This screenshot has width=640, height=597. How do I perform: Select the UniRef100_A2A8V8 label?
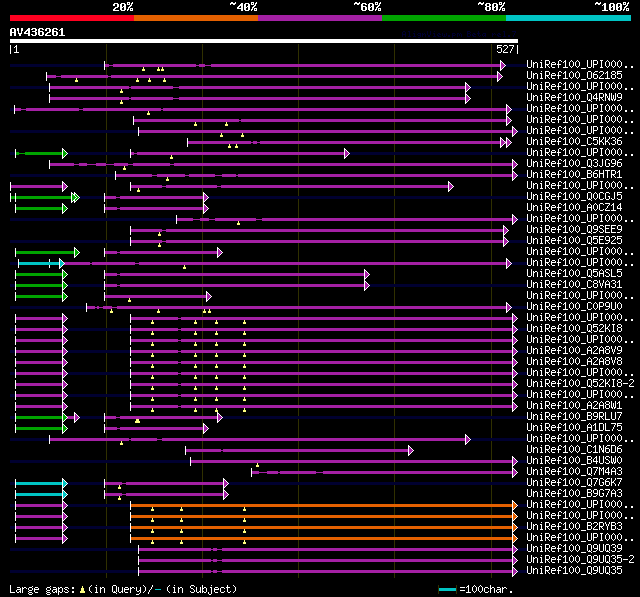574,362
